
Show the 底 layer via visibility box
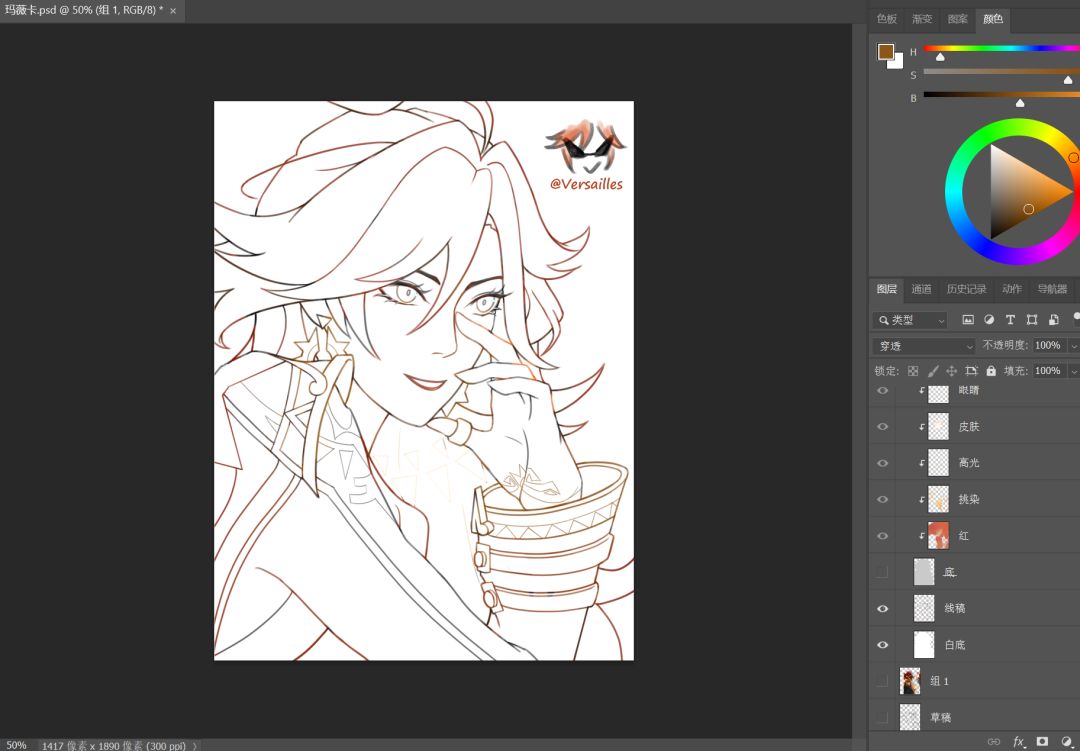[882, 572]
